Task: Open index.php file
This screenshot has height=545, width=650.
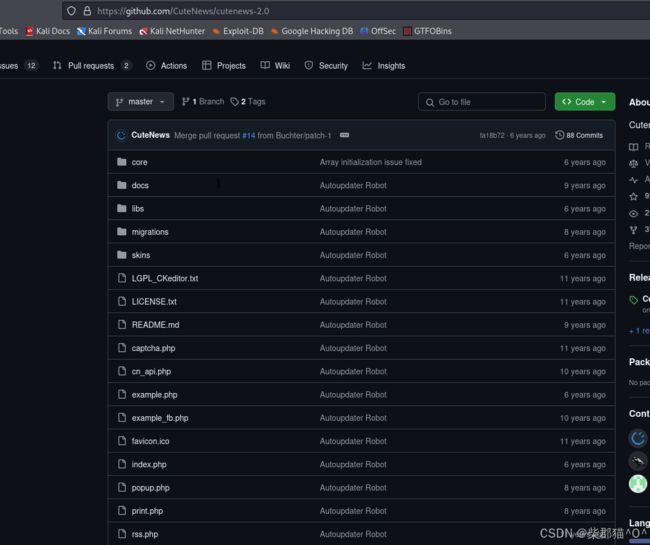Action: click(149, 464)
